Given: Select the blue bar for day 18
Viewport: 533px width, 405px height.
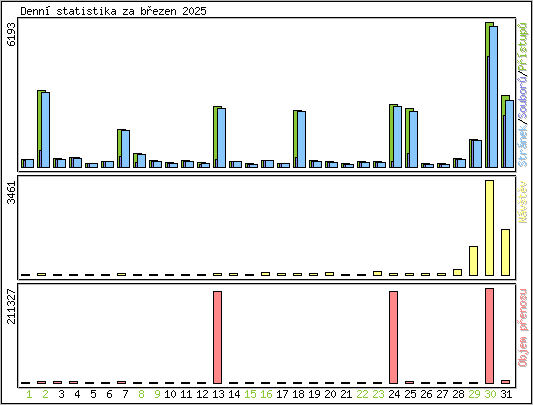Looking at the screenshot, I should click(302, 139).
